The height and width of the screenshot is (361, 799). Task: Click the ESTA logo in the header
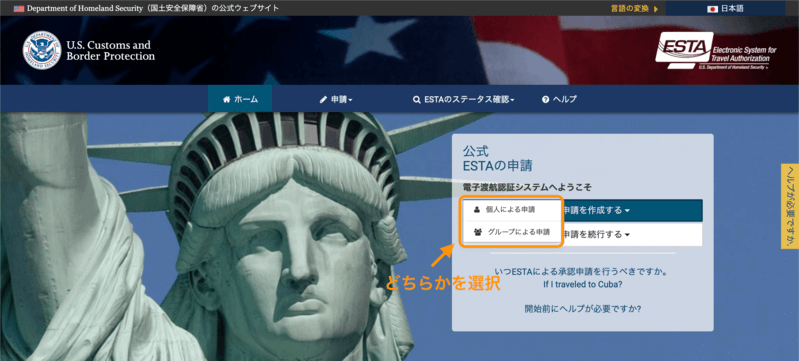click(715, 50)
